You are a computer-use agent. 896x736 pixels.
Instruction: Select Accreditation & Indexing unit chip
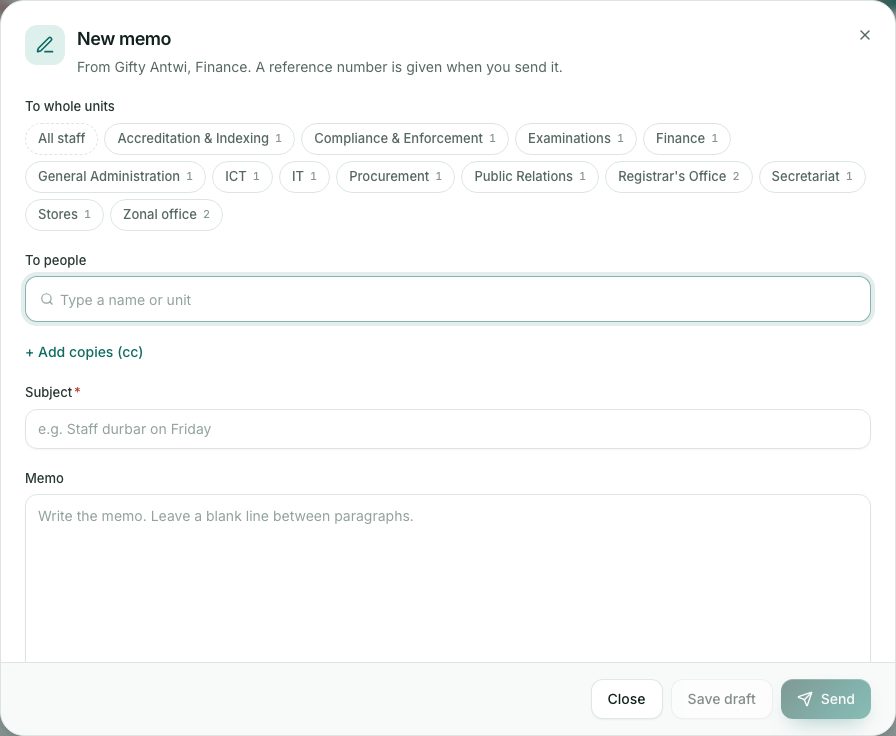199,139
